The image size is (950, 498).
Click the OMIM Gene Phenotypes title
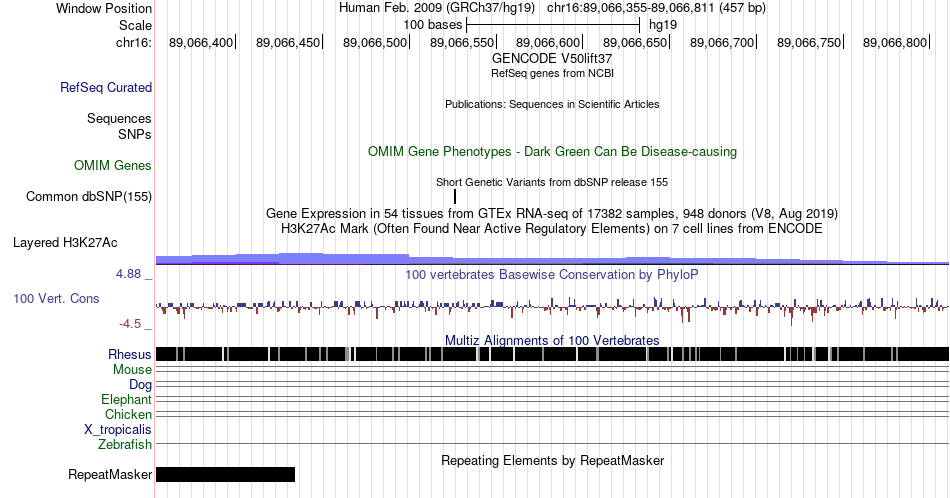pyautogui.click(x=552, y=151)
